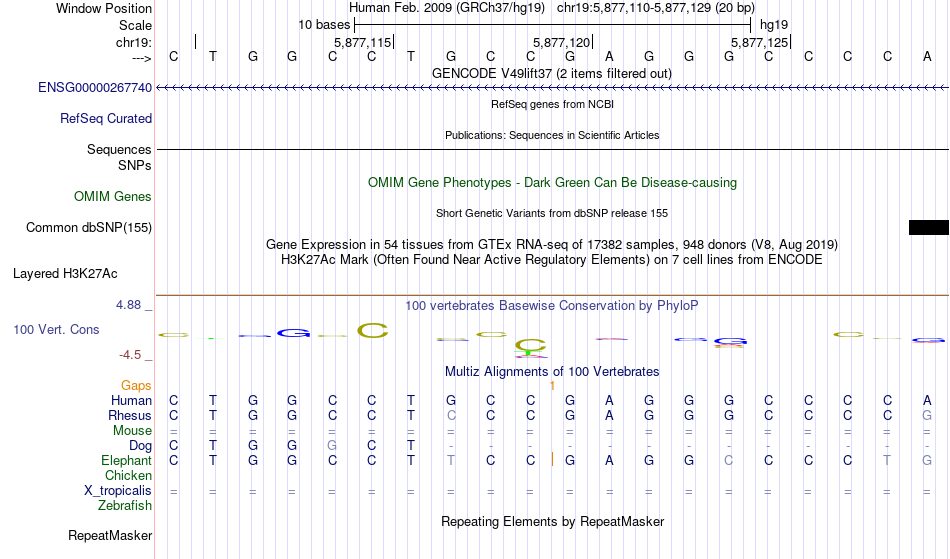Click the chr19:5,877,110-5,877,129 (20 bp) header text
The height and width of the screenshot is (559, 950).
click(656, 8)
